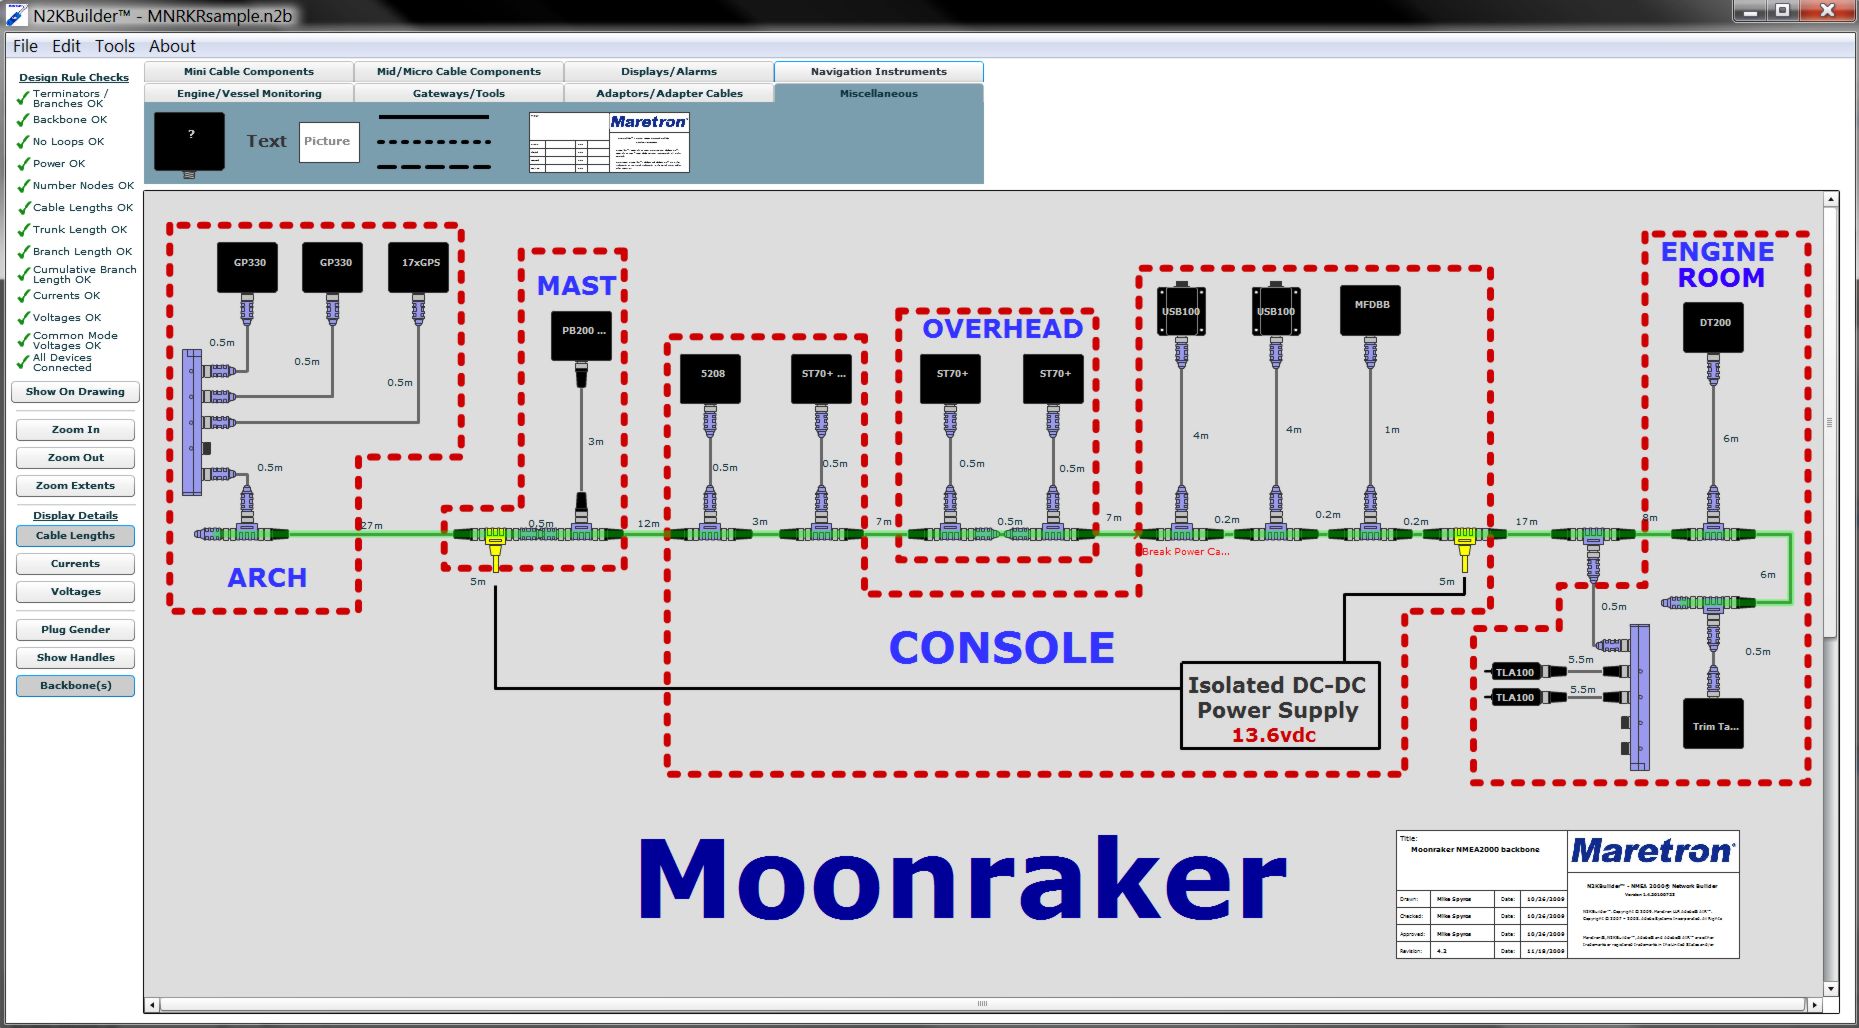Viewport: 1859px width, 1028px height.
Task: Switch to Mid/Micro Cable Components tab
Action: click(x=459, y=72)
